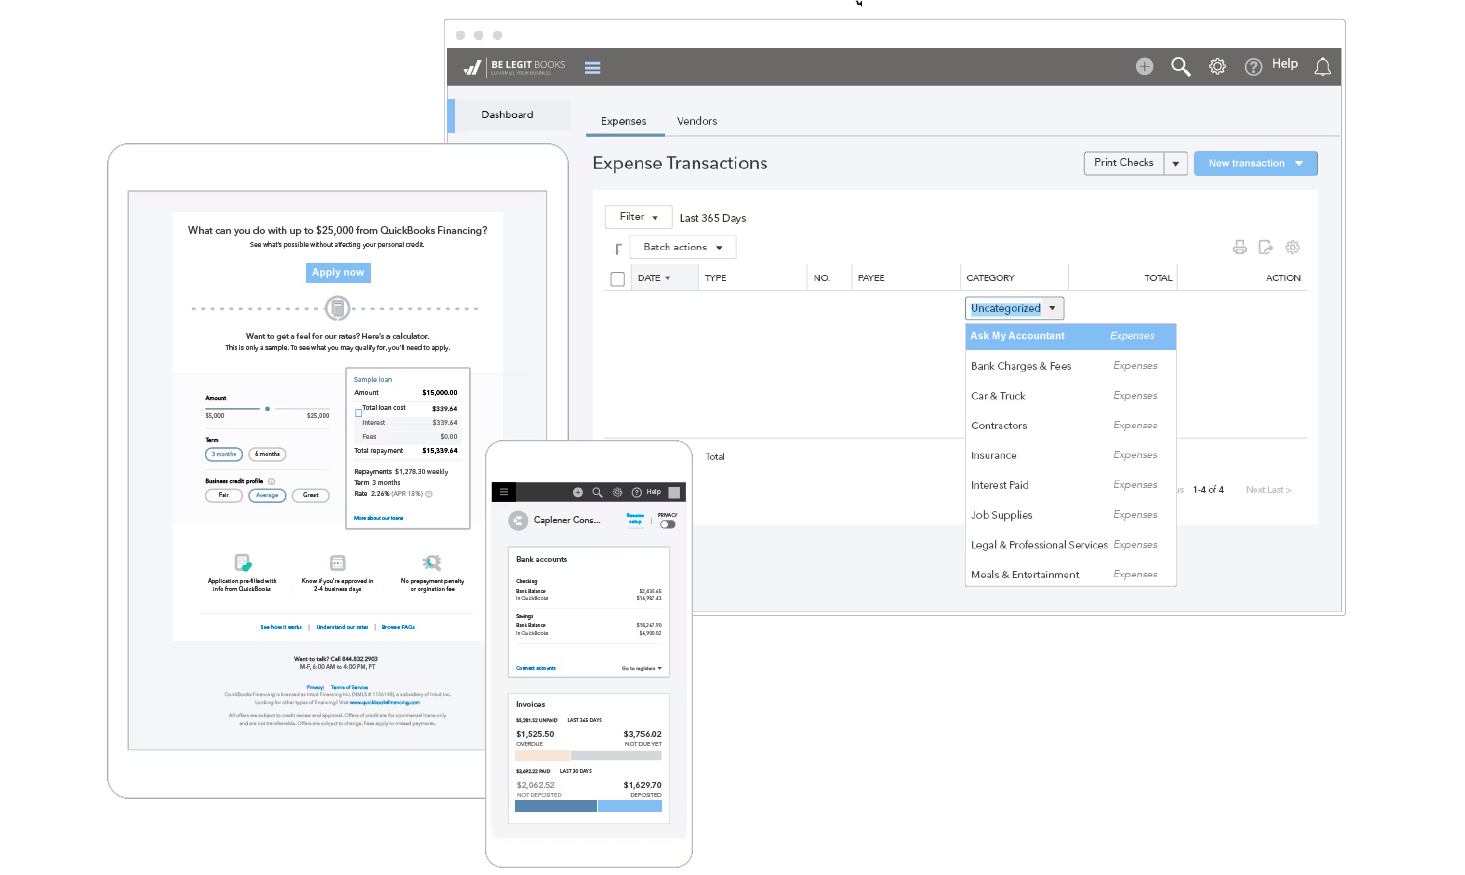
Task: Select the Average credit profile option
Action: point(267,495)
